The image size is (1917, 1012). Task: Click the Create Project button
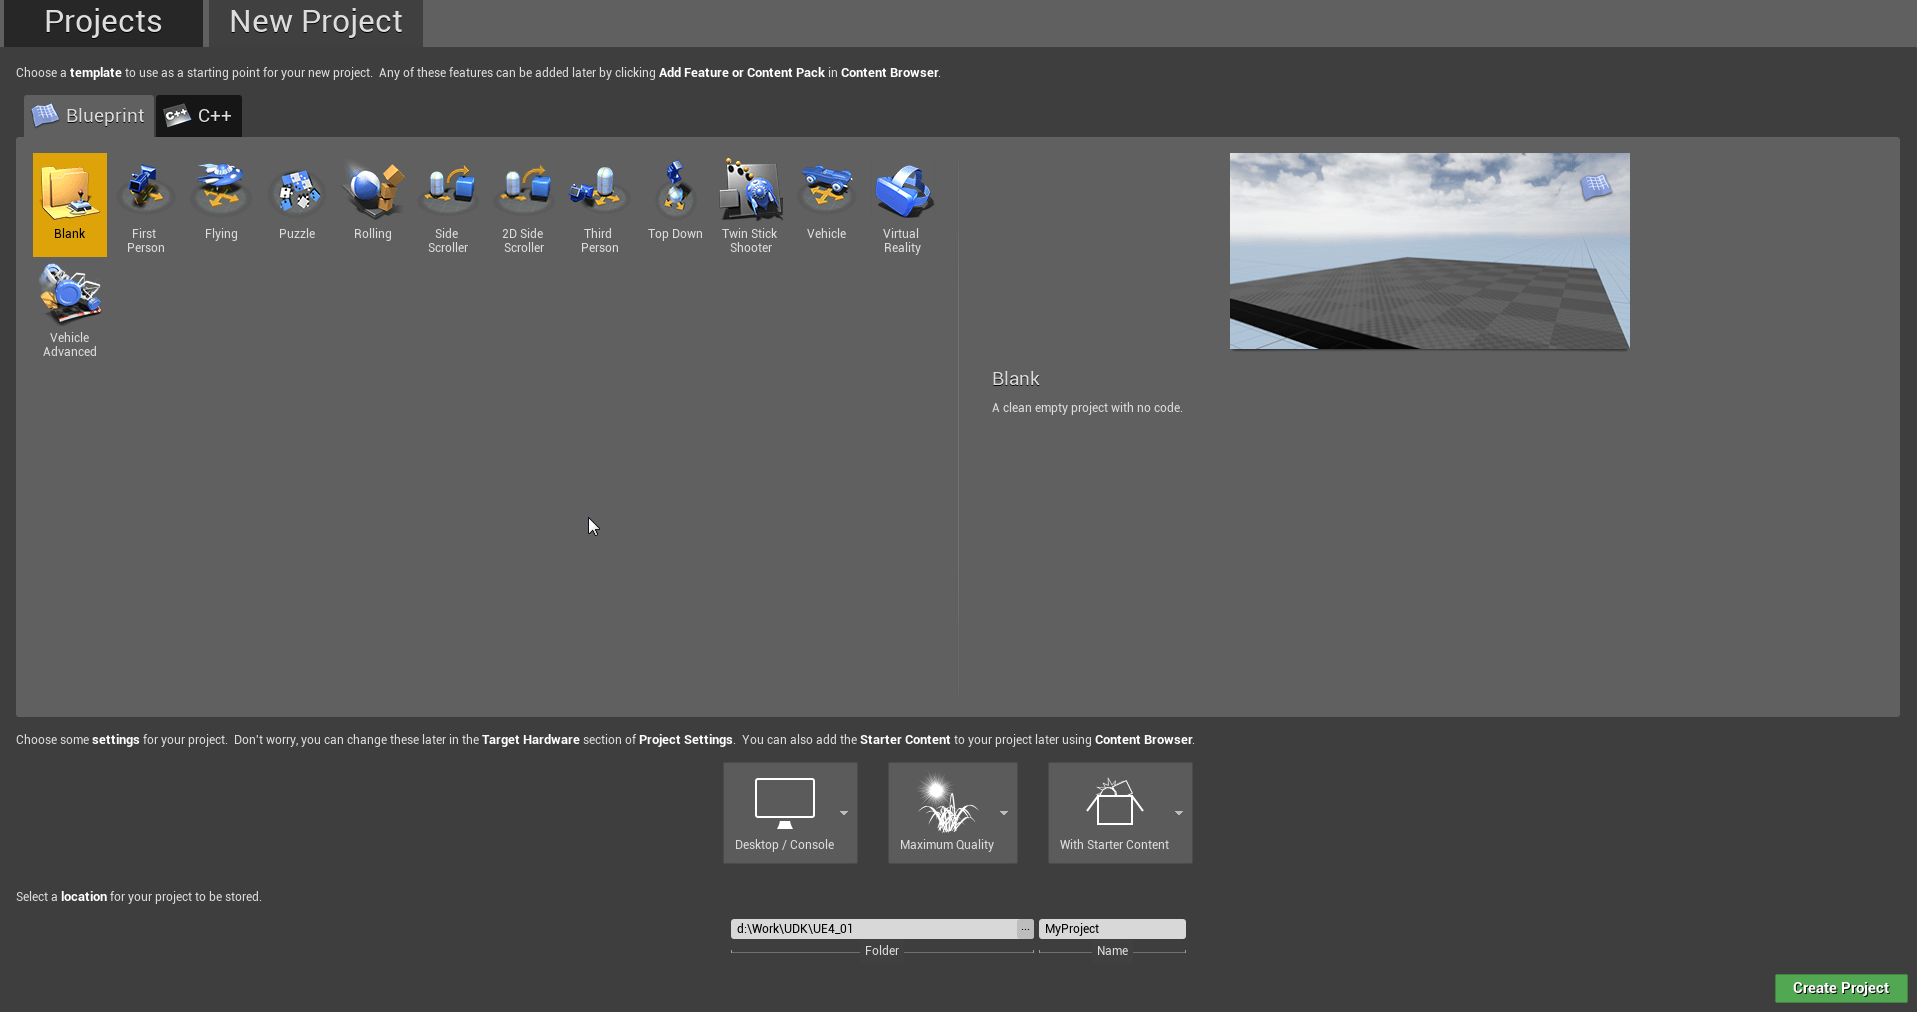(x=1840, y=988)
